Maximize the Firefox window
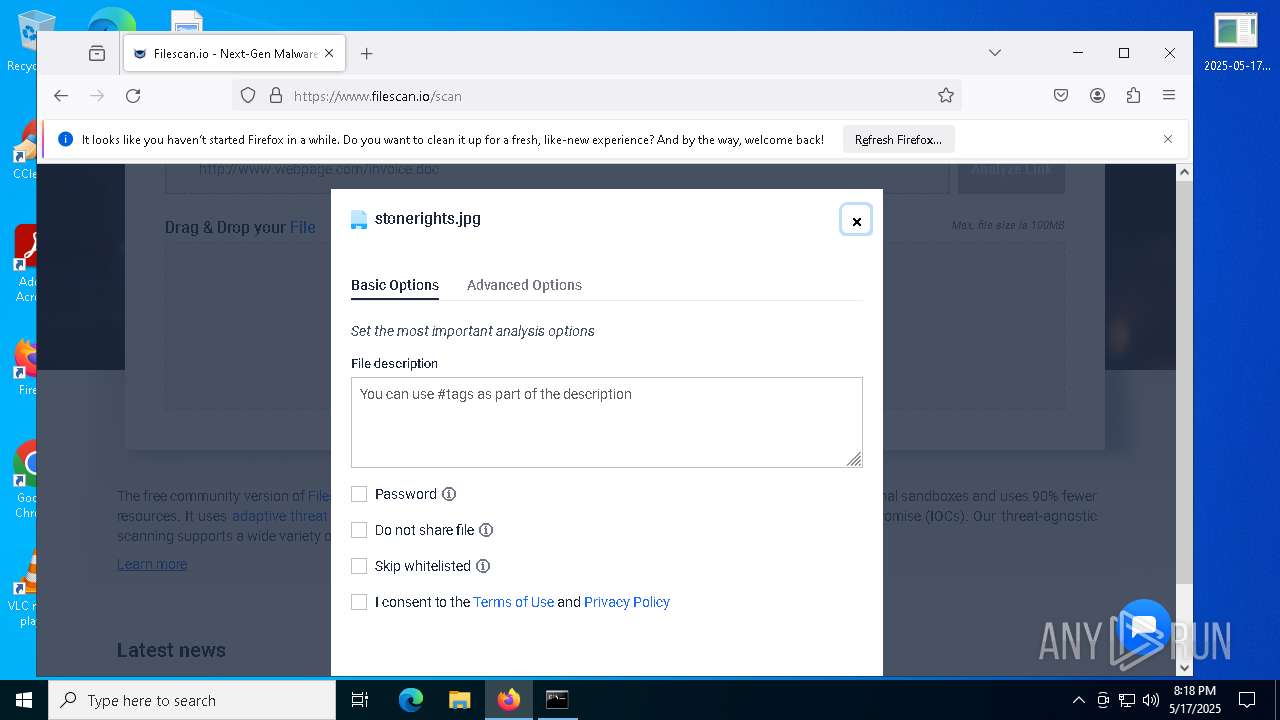Screen dimensions: 1280x720 pyautogui.click(x=1124, y=53)
